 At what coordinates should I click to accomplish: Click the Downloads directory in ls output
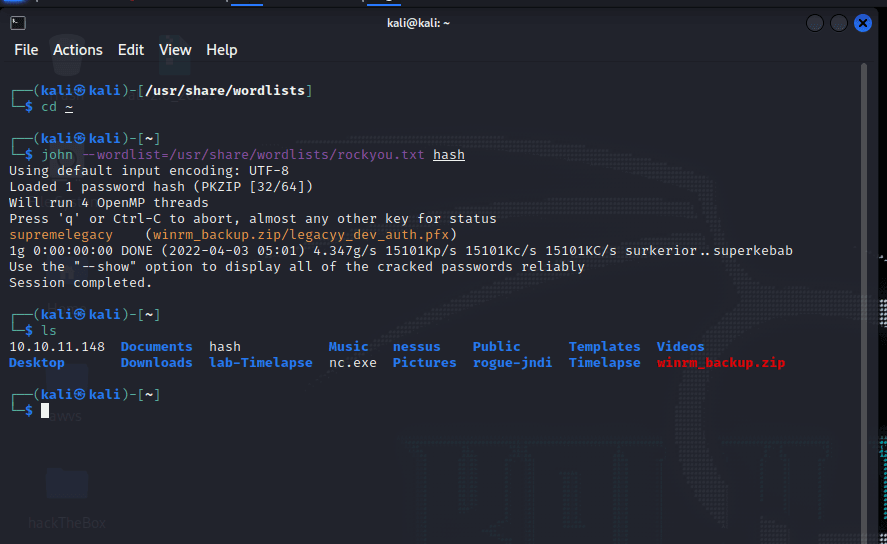(x=156, y=363)
